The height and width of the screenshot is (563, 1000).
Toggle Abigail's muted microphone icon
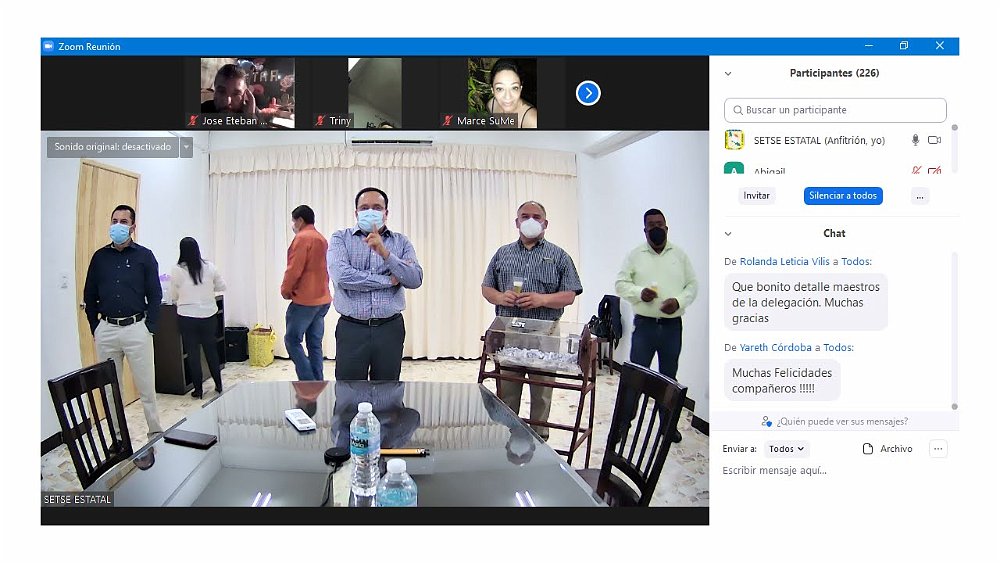(x=915, y=171)
